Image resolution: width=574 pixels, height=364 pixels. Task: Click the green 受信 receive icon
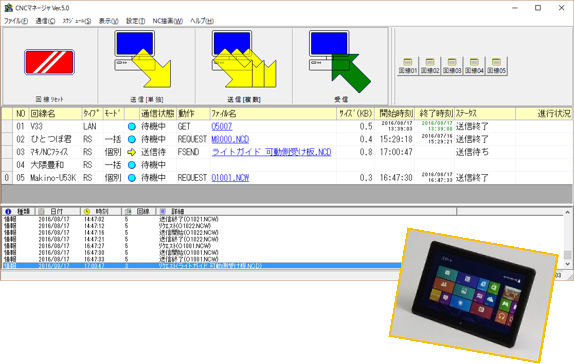(x=340, y=61)
